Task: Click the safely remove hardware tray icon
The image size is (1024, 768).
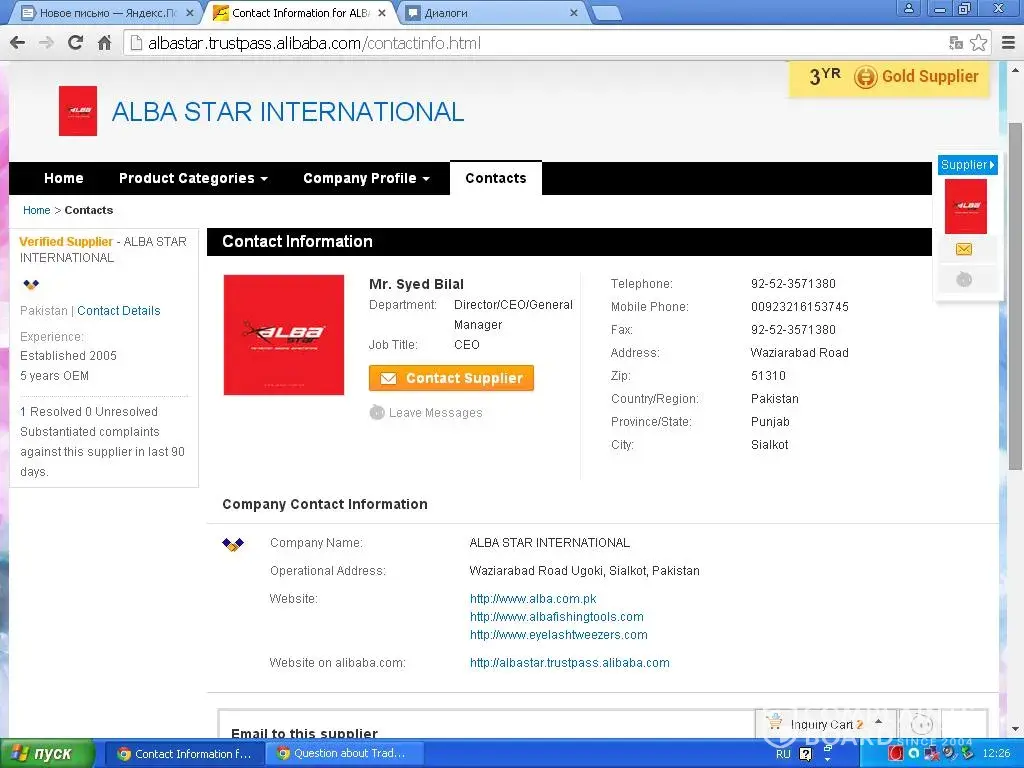Action: (967, 753)
